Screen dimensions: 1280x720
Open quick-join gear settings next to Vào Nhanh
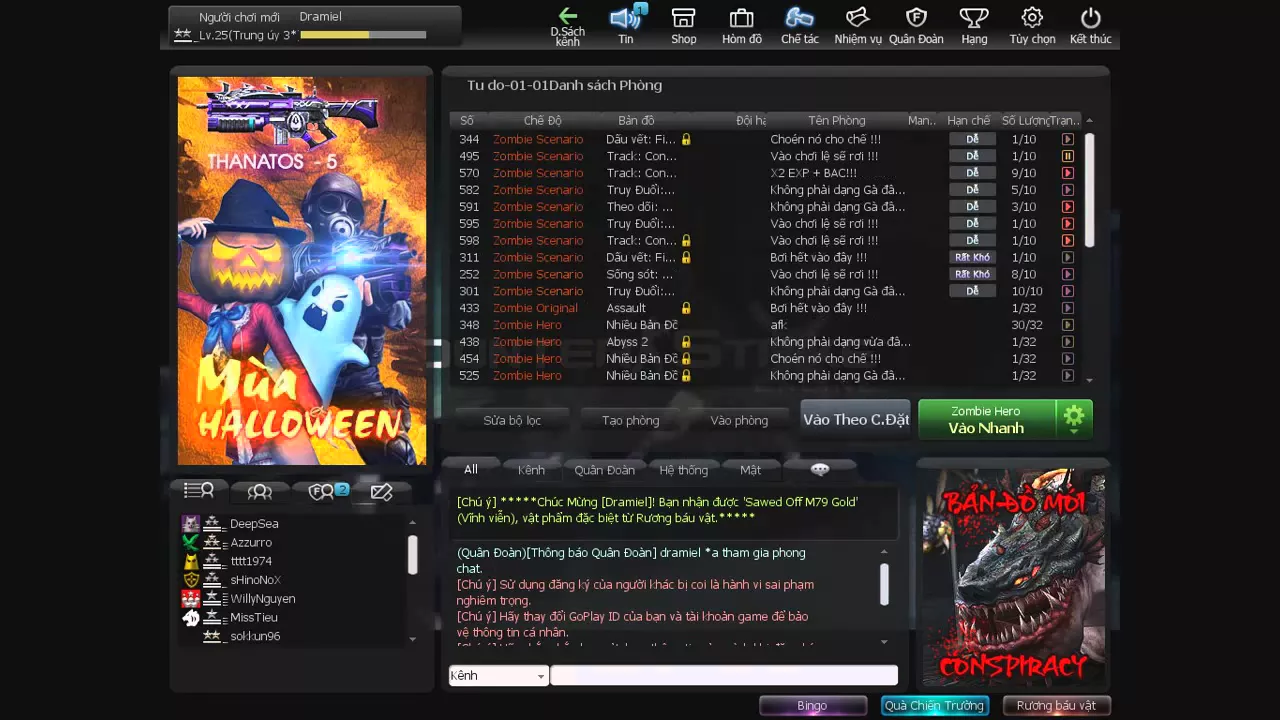coord(1074,418)
